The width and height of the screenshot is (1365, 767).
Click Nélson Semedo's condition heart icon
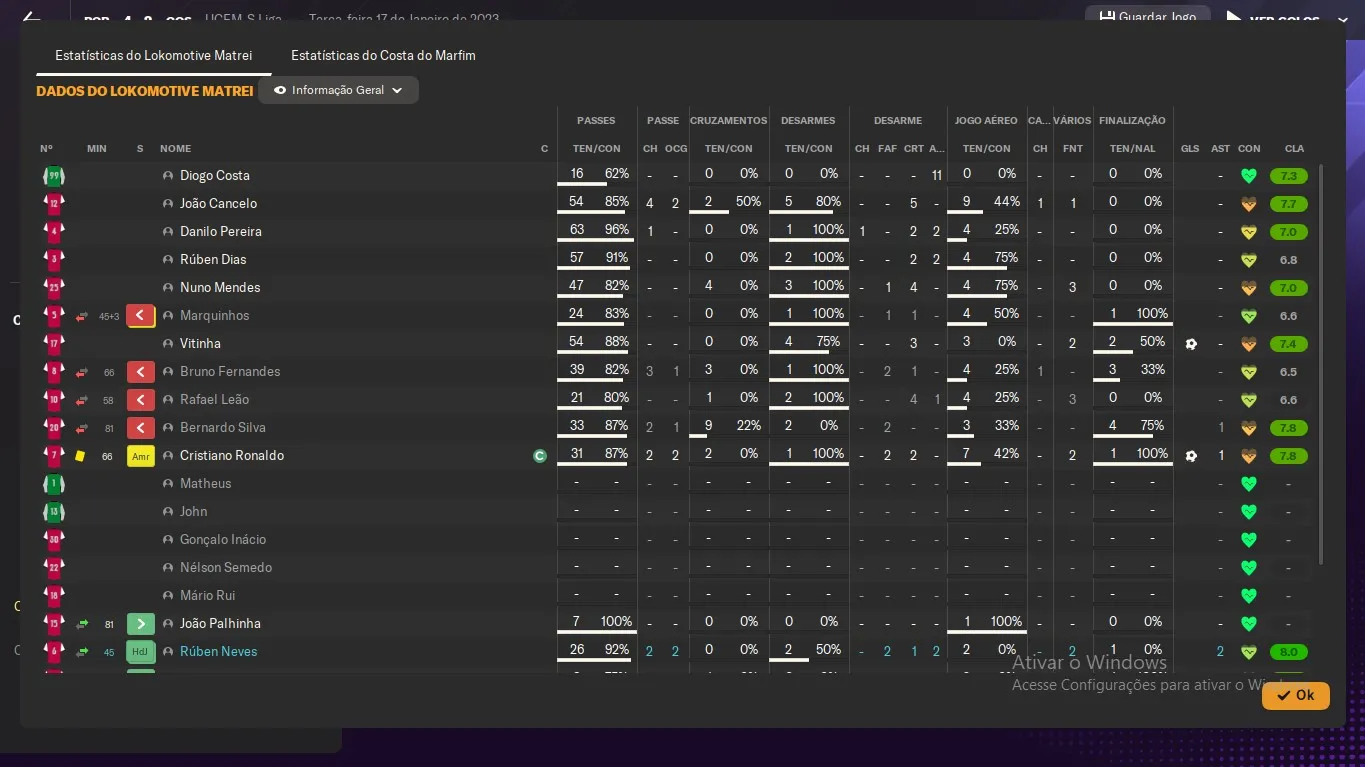click(1248, 568)
